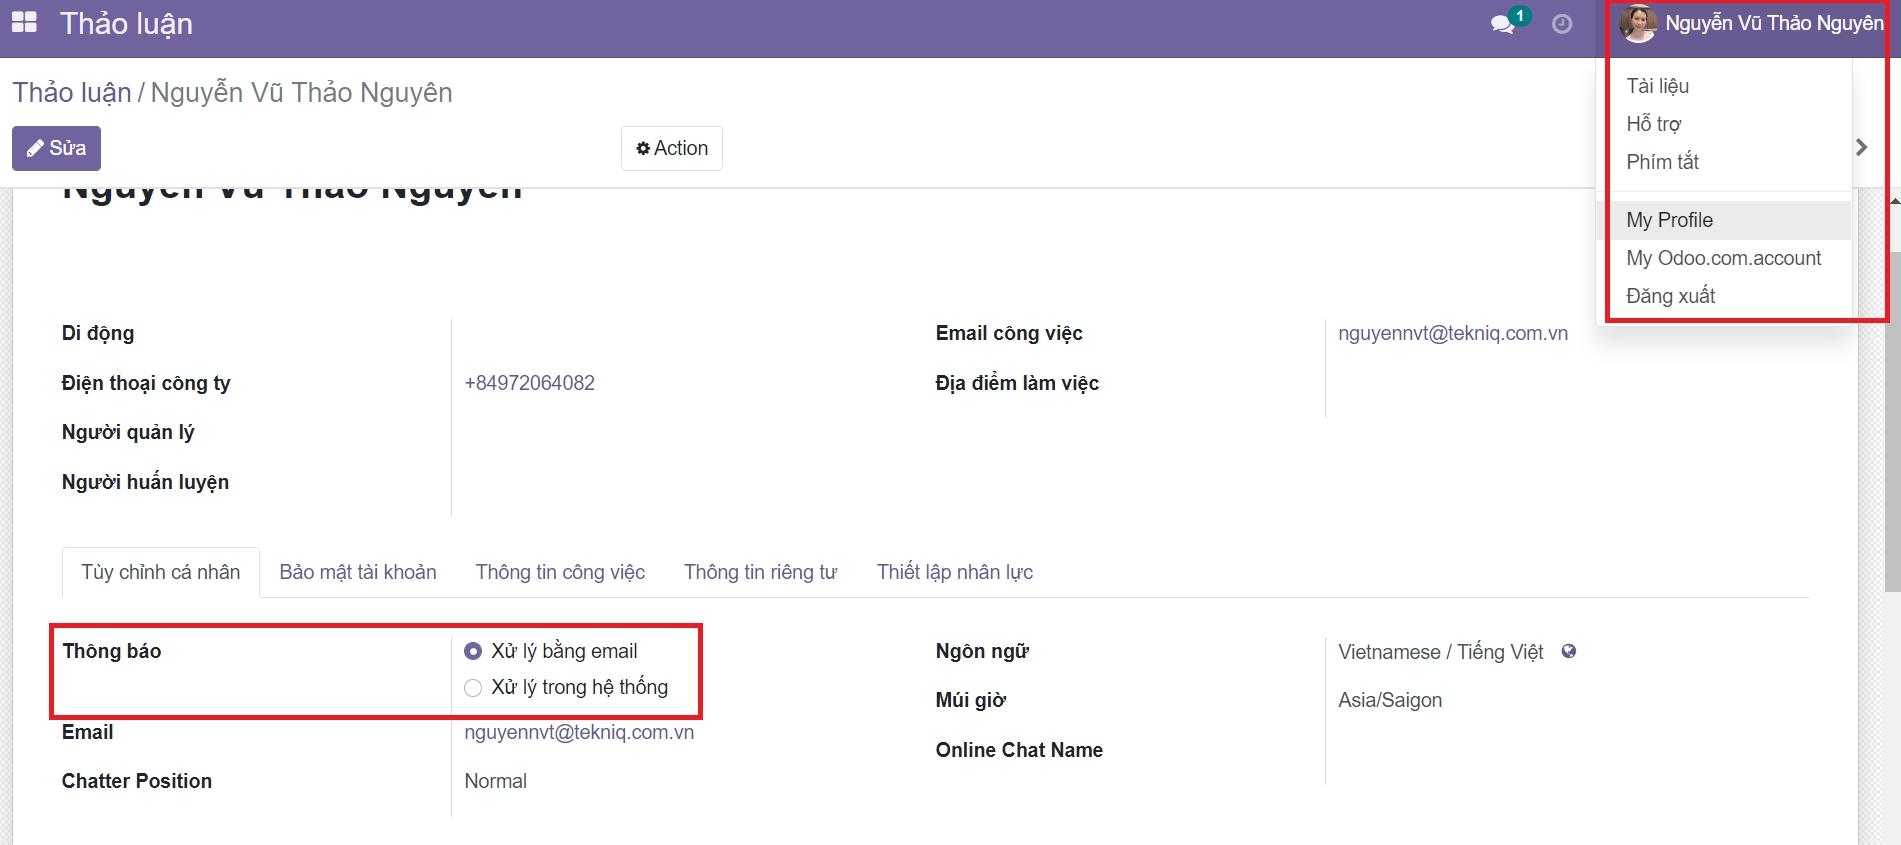This screenshot has height=845, width=1901.
Task: Select 'Đăng xuất' to log out
Action: 1670,296
